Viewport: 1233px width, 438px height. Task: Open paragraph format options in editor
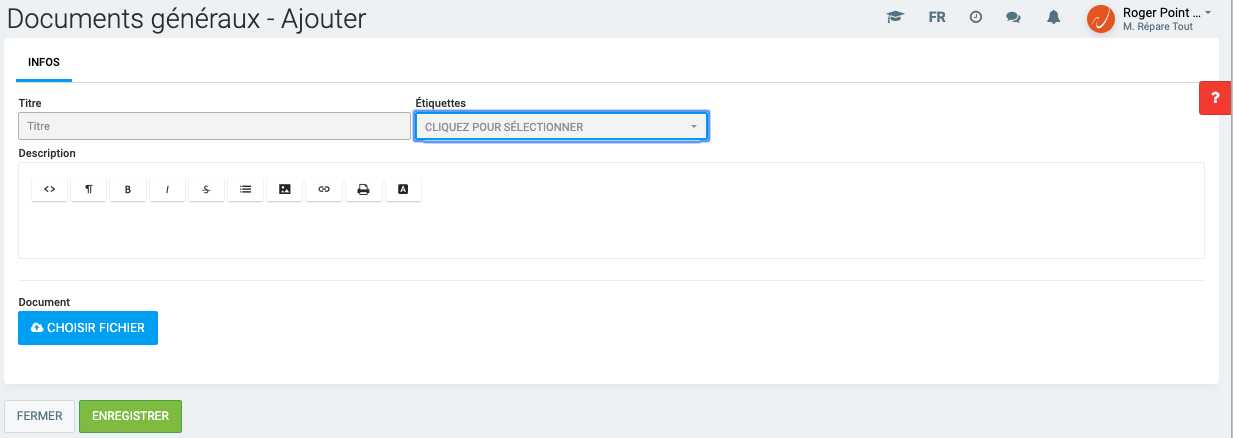click(x=89, y=189)
